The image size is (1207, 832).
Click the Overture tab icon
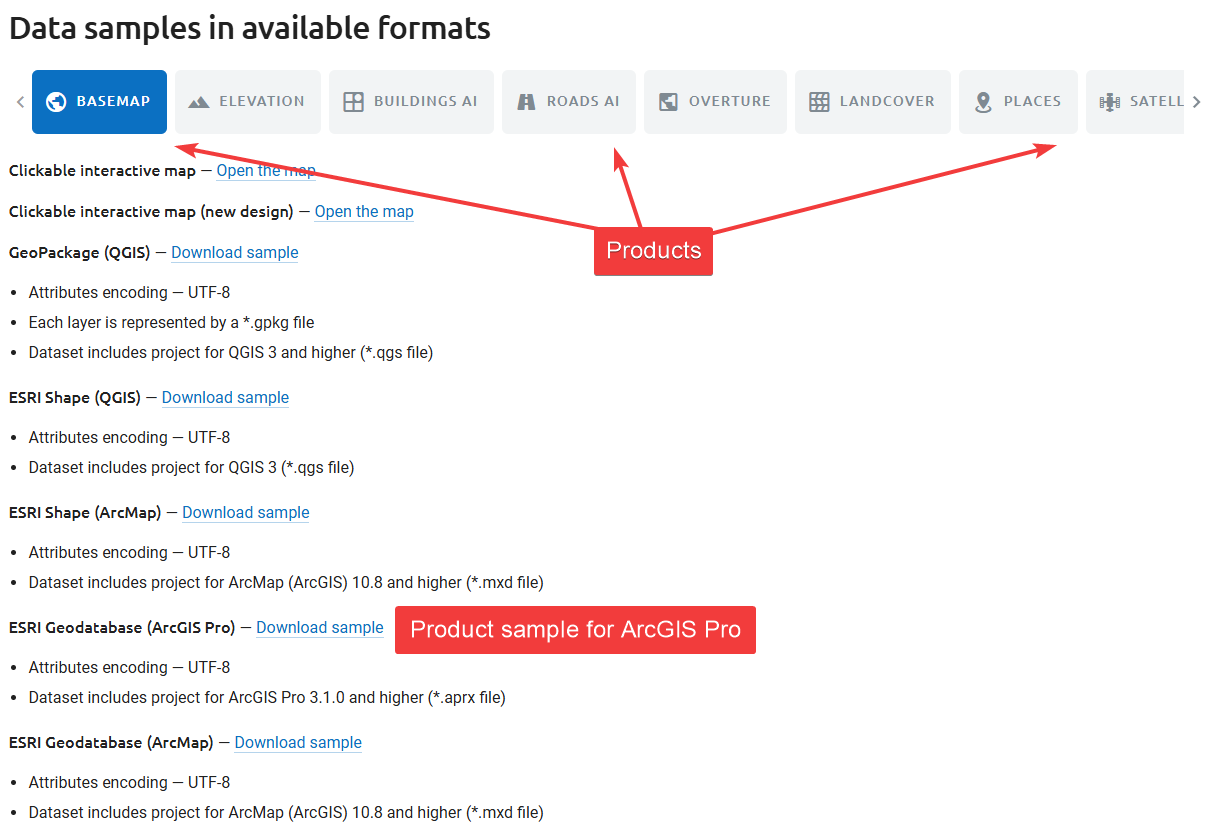(x=668, y=102)
